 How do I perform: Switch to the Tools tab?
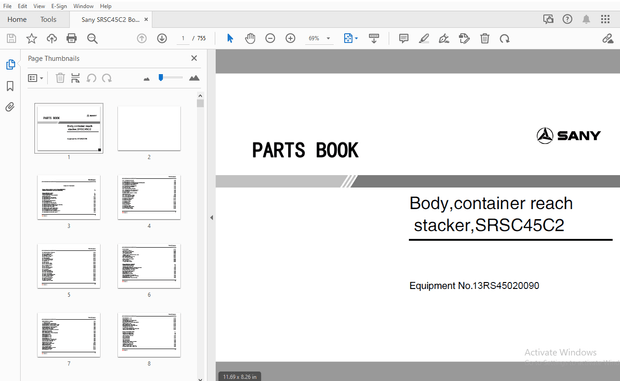(x=48, y=19)
